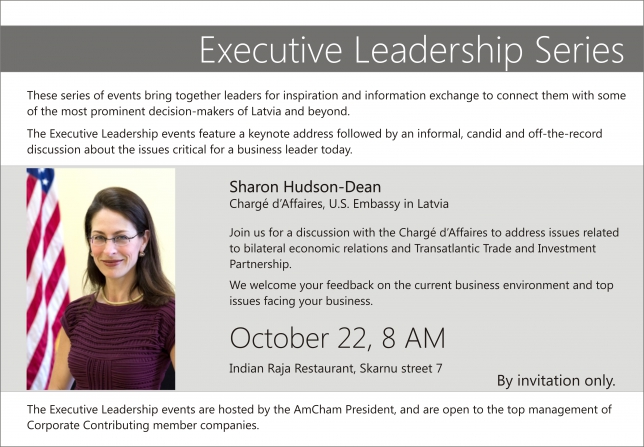The width and height of the screenshot is (644, 447).
Task: Click the paragraph starting These series of events
Action: point(326,103)
